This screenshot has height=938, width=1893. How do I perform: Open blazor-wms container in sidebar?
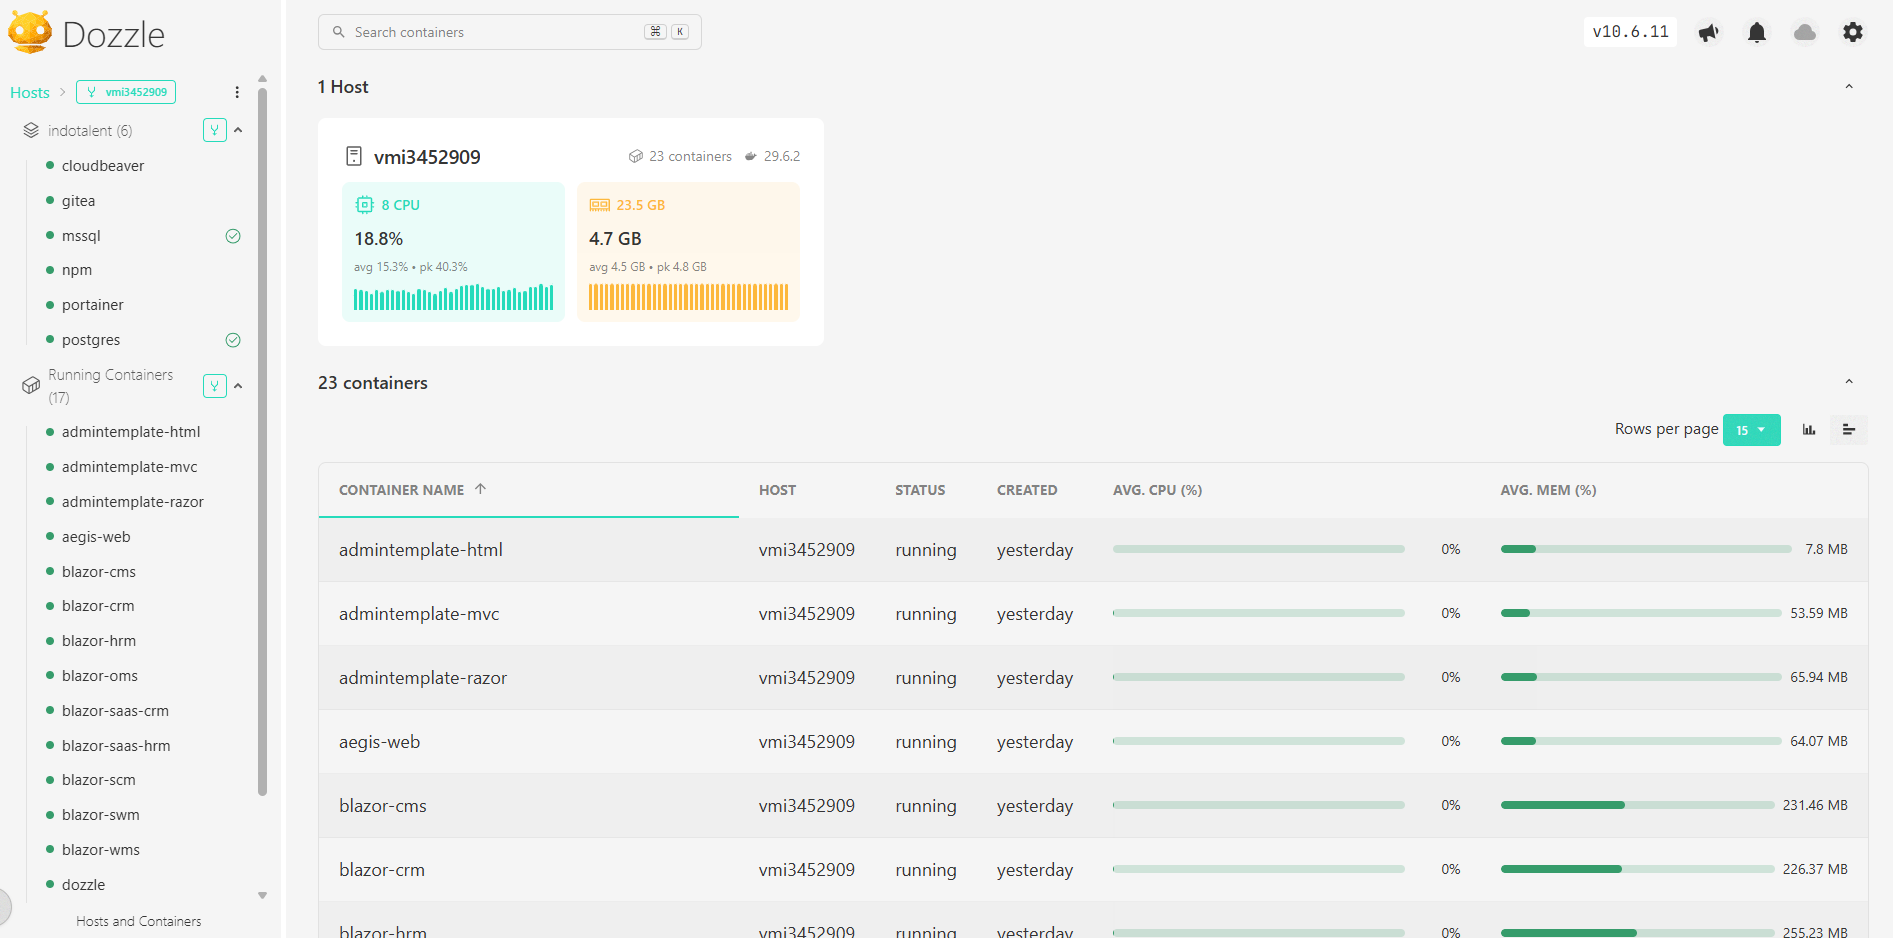pos(101,850)
